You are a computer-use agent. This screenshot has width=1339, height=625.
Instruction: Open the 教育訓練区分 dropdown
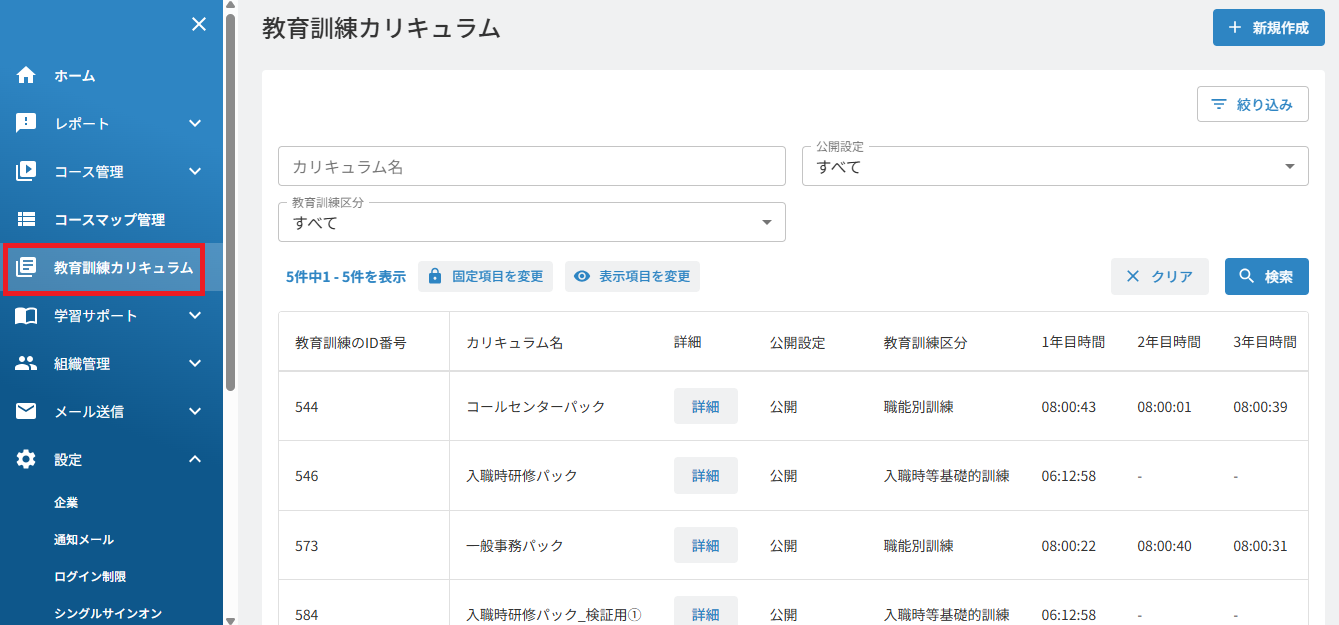pos(532,222)
